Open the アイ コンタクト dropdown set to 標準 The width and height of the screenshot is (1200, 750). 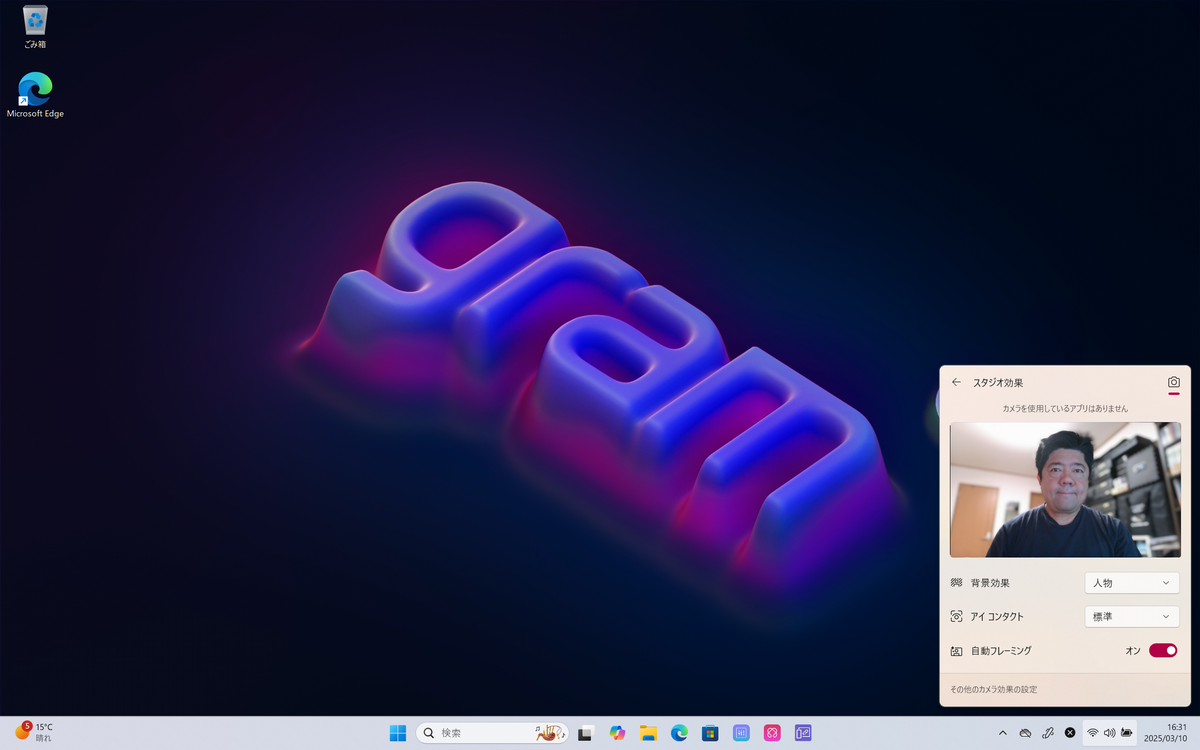pyautogui.click(x=1132, y=617)
